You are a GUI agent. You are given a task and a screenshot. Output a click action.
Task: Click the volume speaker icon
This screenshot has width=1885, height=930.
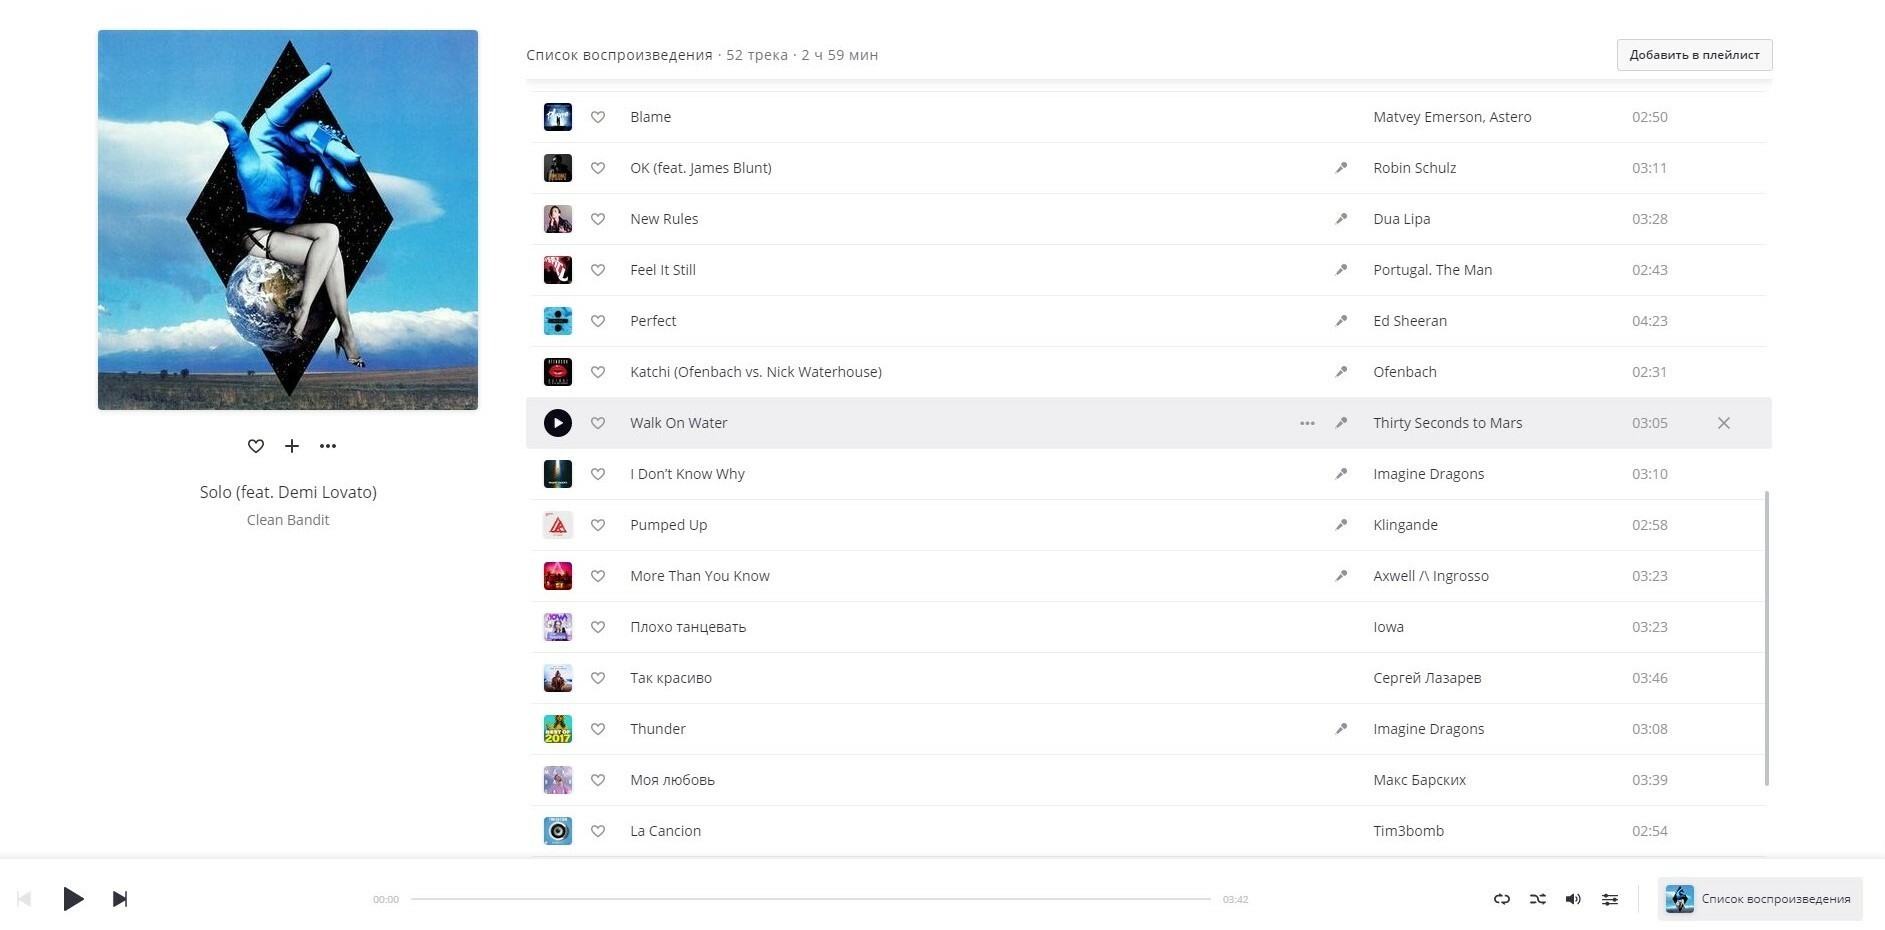coord(1573,899)
